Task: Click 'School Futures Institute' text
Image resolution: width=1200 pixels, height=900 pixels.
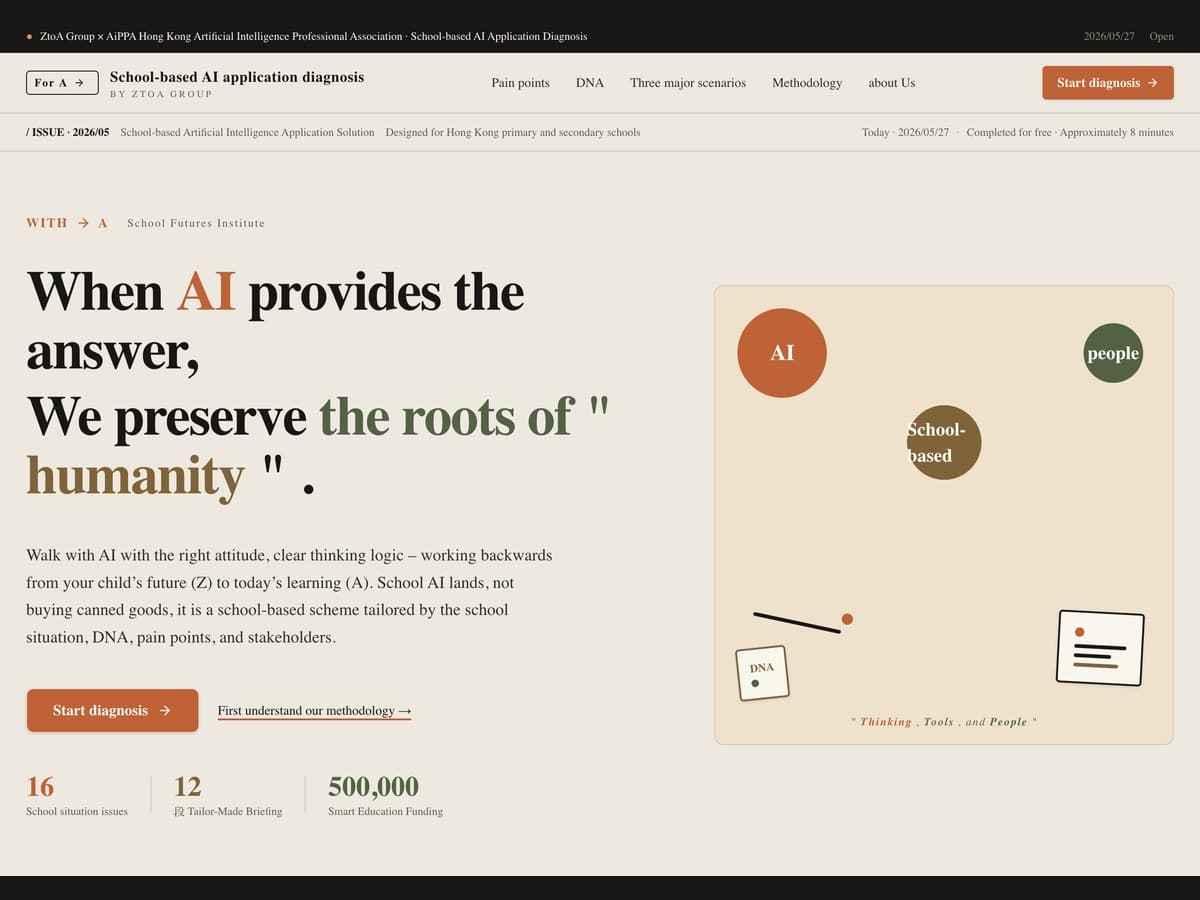Action: [196, 223]
